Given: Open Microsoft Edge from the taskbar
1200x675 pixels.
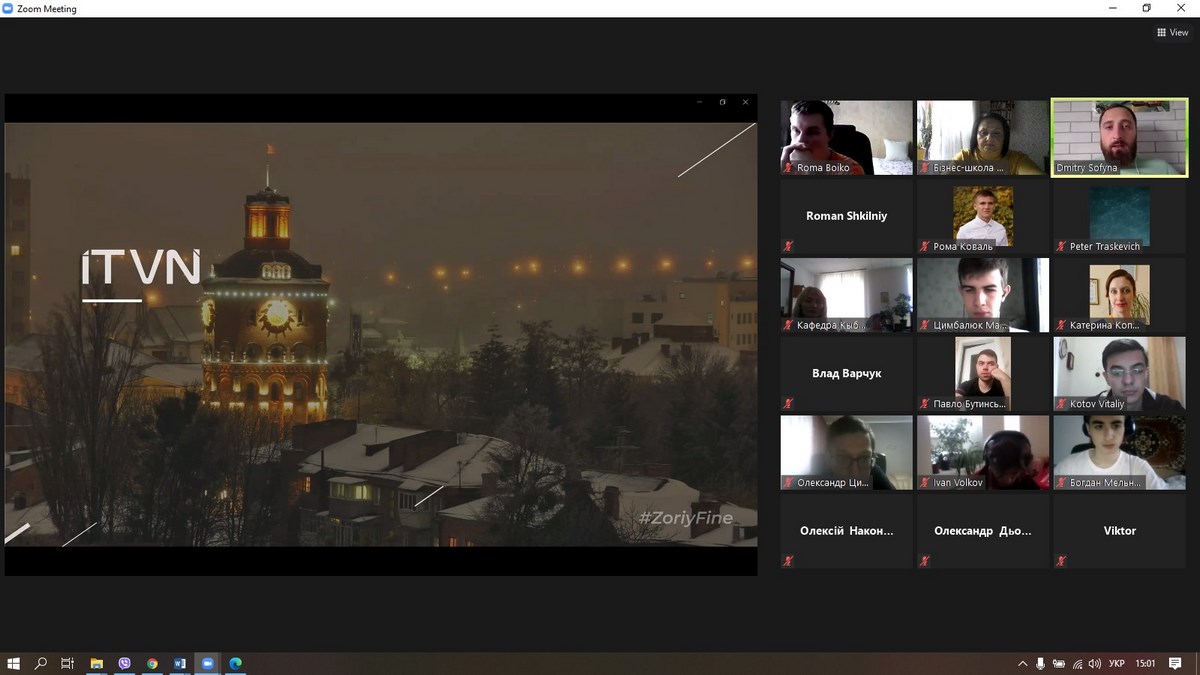Looking at the screenshot, I should [x=236, y=663].
